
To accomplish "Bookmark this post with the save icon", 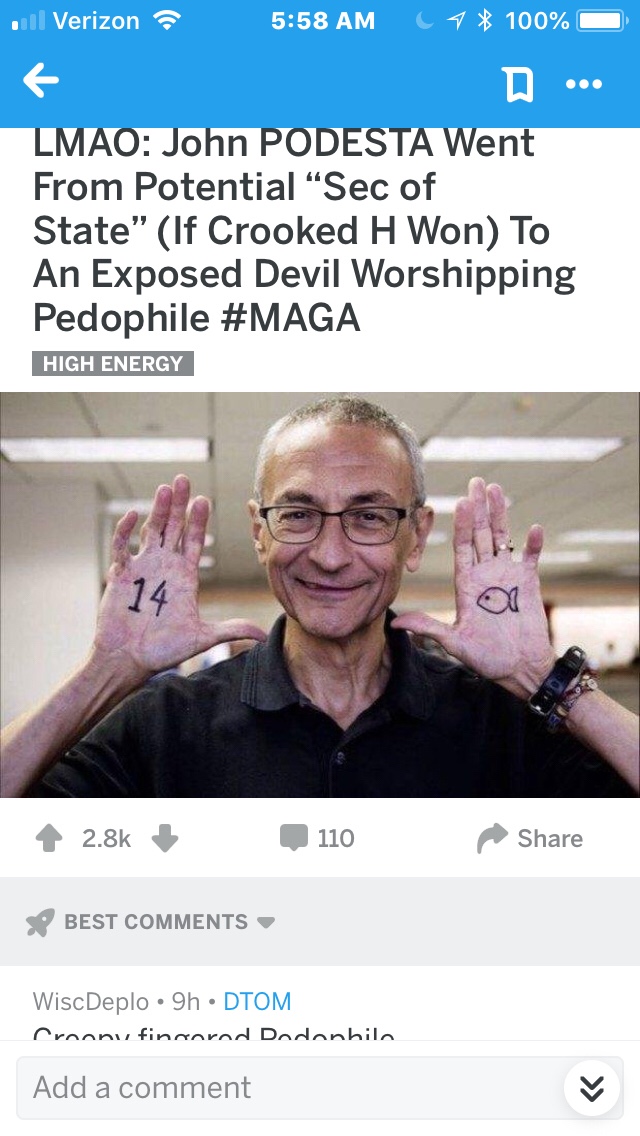I will [518, 85].
